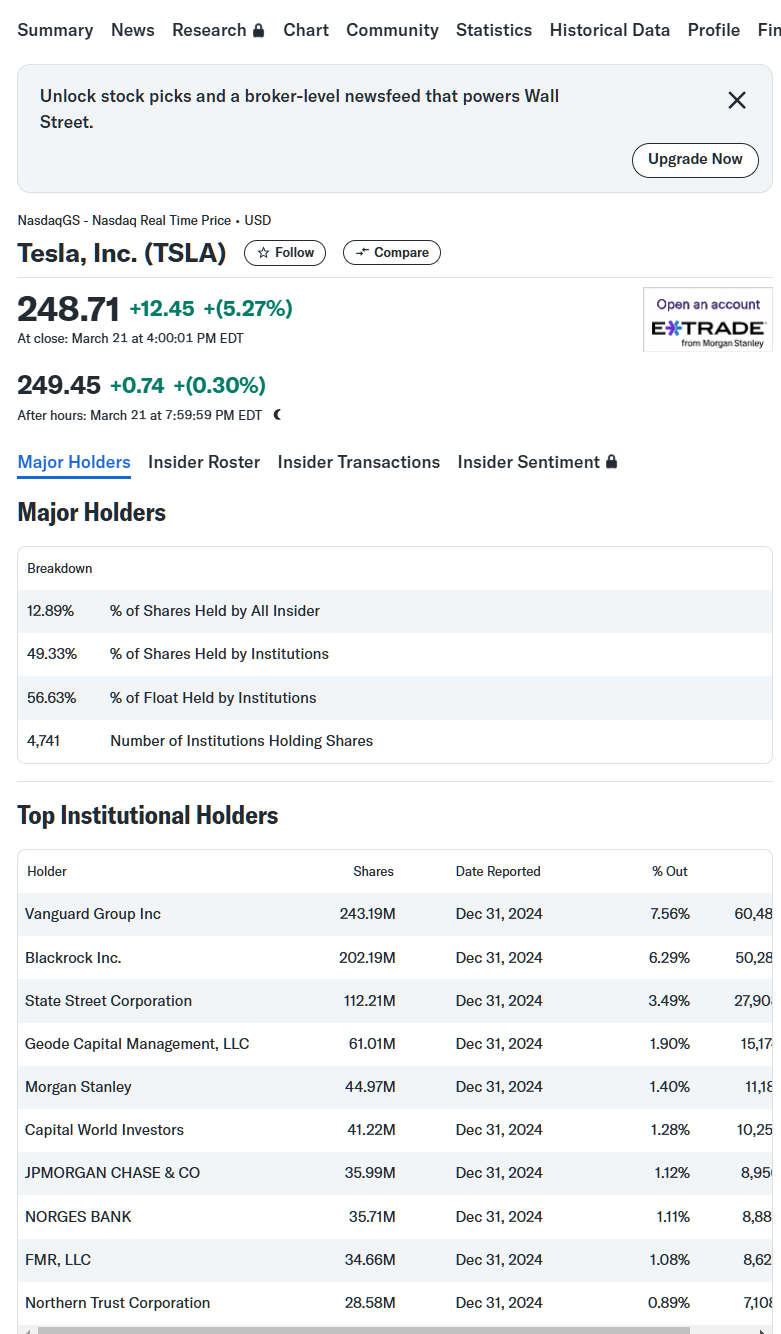This screenshot has height=1334, width=781.
Task: Click the Breakdown table header
Action: coord(59,568)
